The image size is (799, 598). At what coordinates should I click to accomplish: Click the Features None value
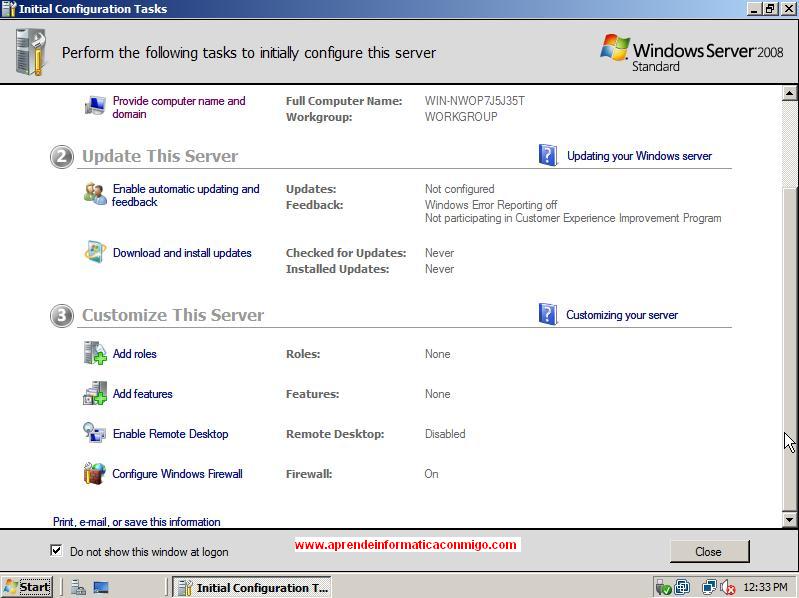(437, 394)
